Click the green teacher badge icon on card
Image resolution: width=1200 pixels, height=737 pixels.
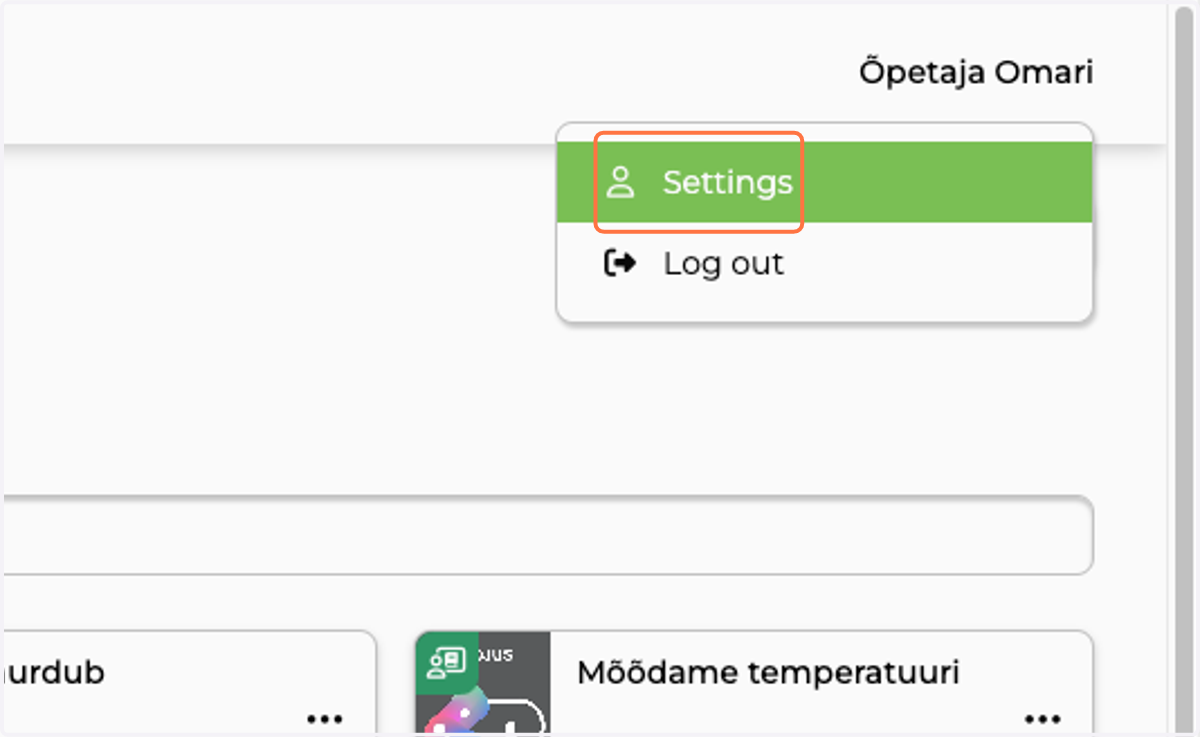447,662
